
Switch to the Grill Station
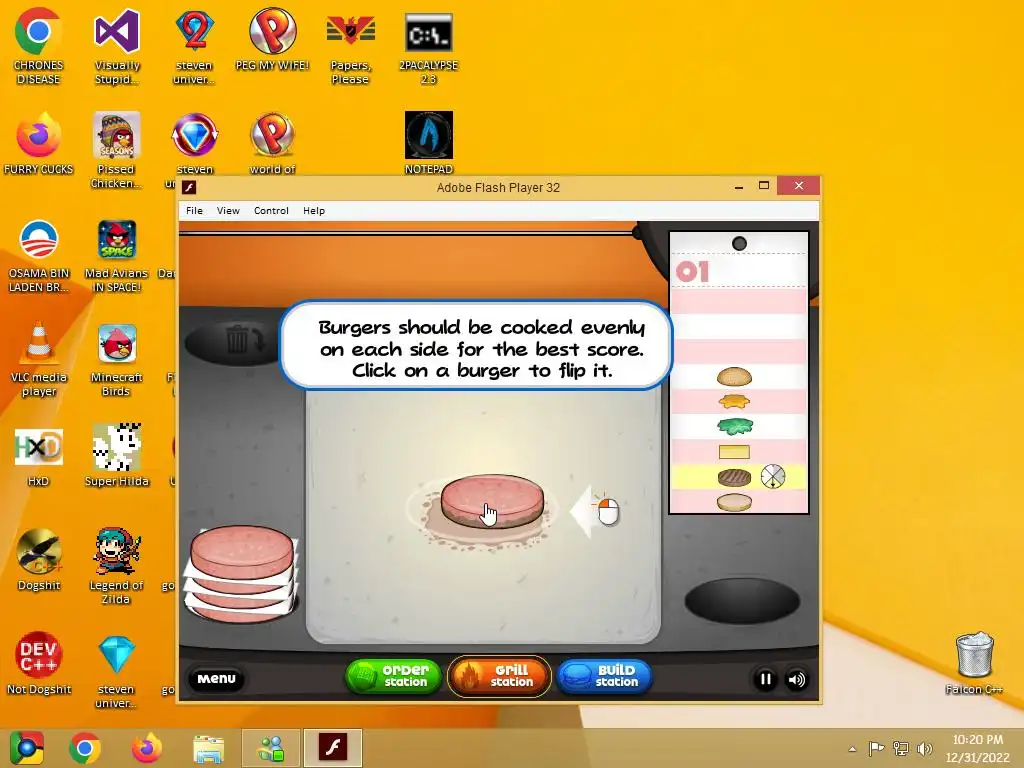[499, 676]
